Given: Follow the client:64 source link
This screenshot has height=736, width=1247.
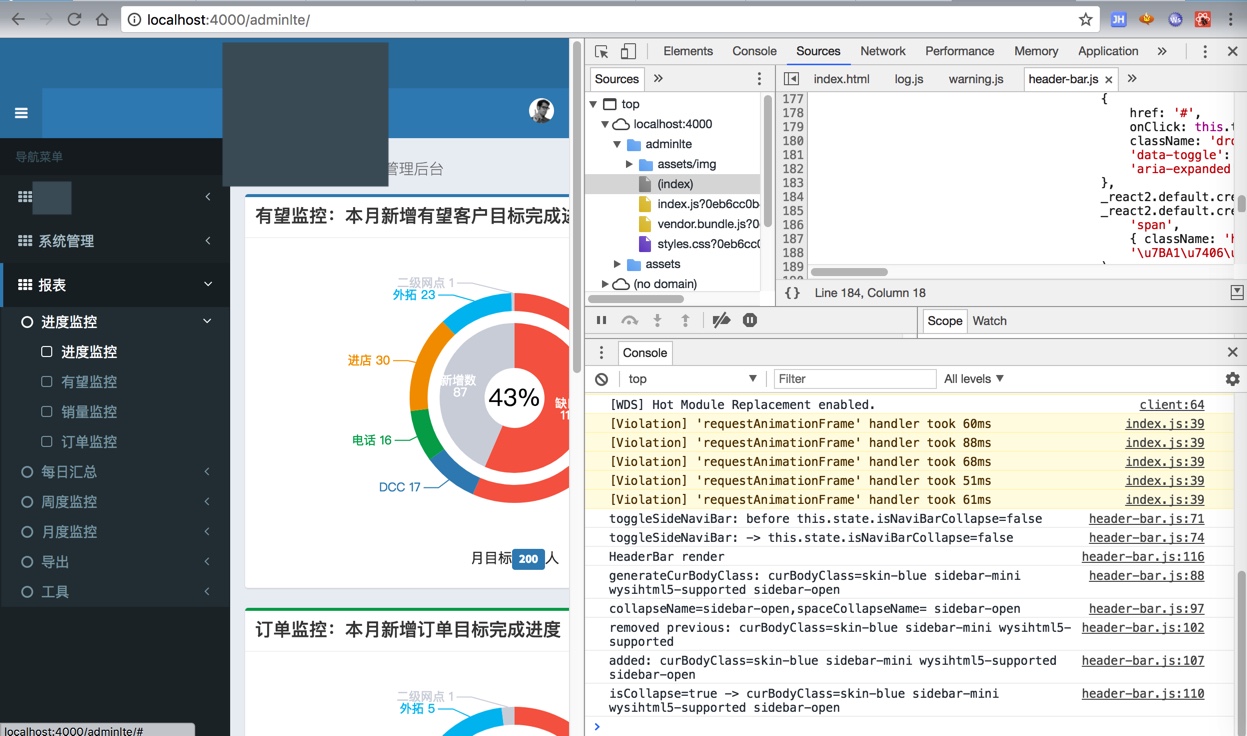Looking at the screenshot, I should coord(1172,405).
